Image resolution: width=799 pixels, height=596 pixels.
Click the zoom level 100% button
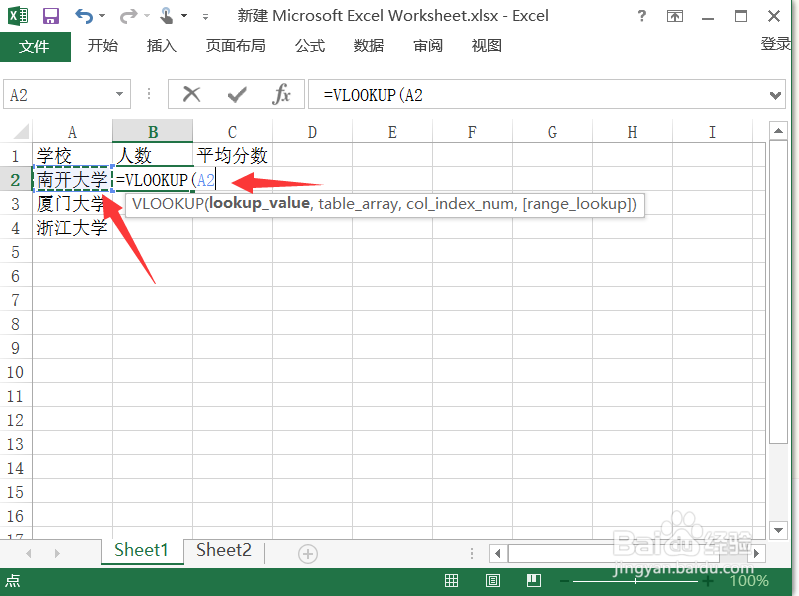749,581
